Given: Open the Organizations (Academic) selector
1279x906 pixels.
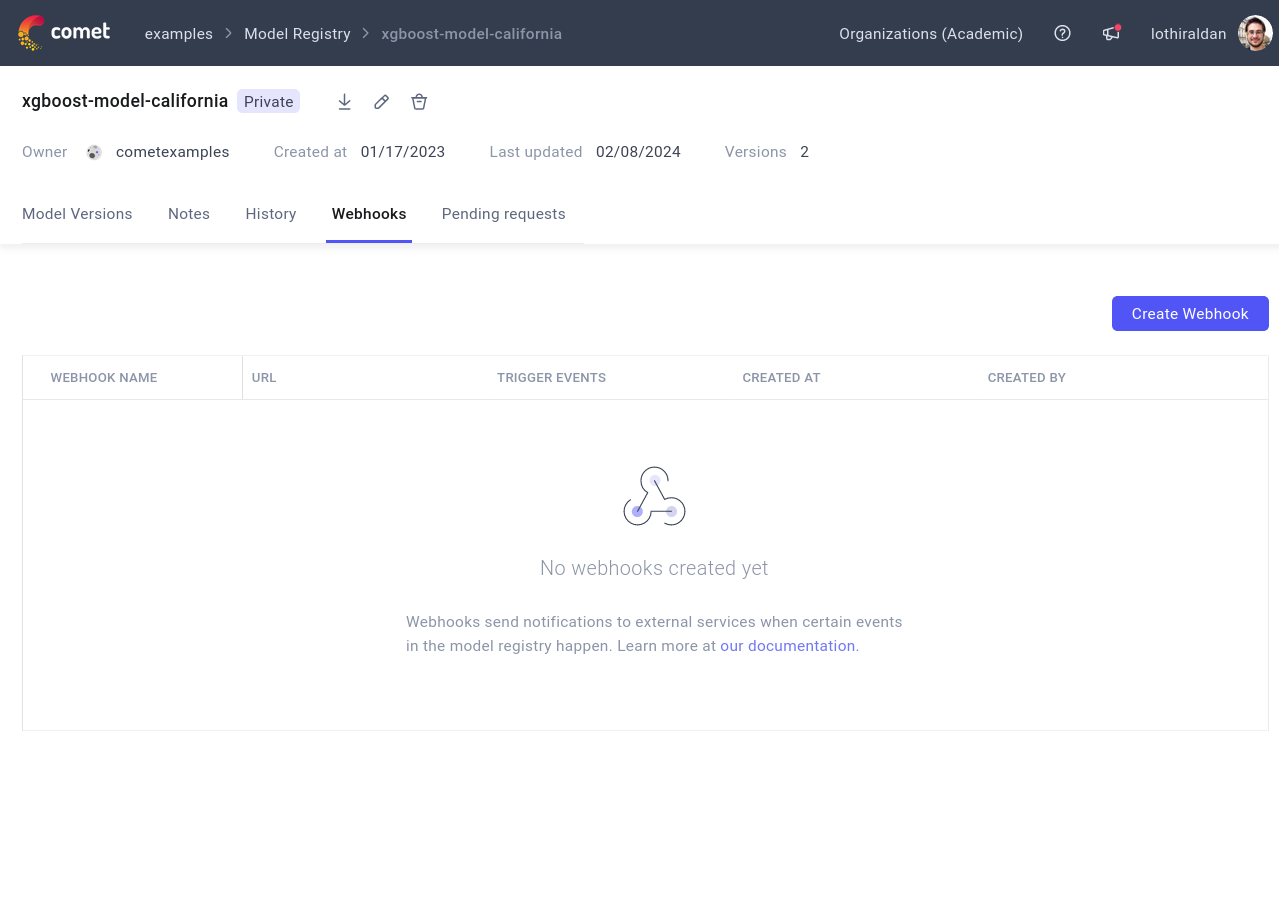Looking at the screenshot, I should pyautogui.click(x=930, y=33).
